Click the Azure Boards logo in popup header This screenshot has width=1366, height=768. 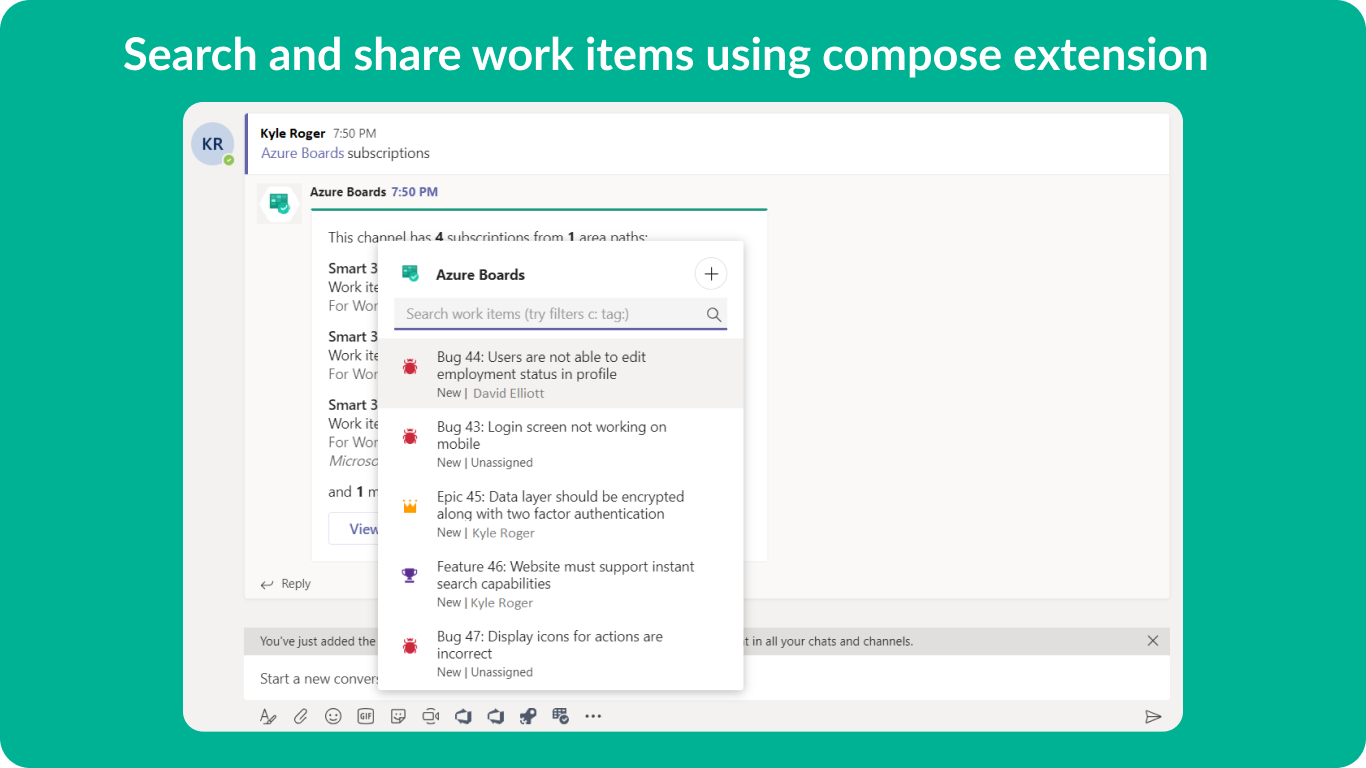coord(410,273)
